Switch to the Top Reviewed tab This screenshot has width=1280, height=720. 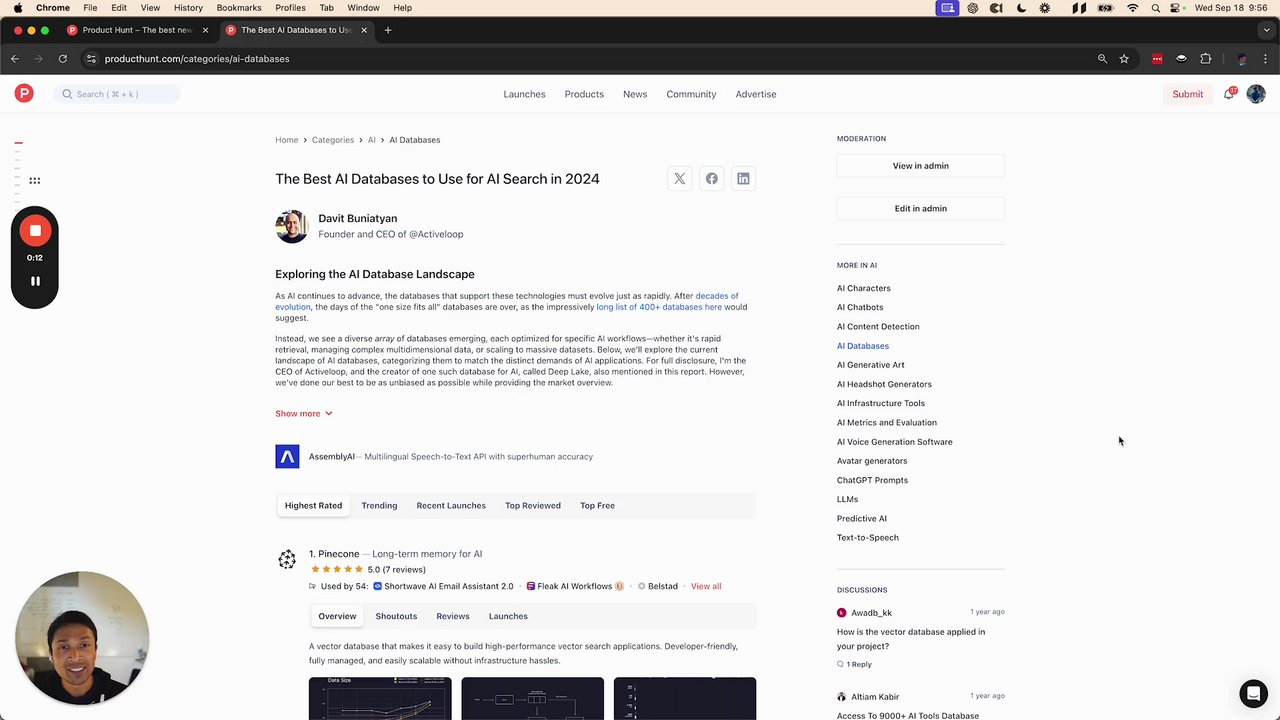click(533, 506)
